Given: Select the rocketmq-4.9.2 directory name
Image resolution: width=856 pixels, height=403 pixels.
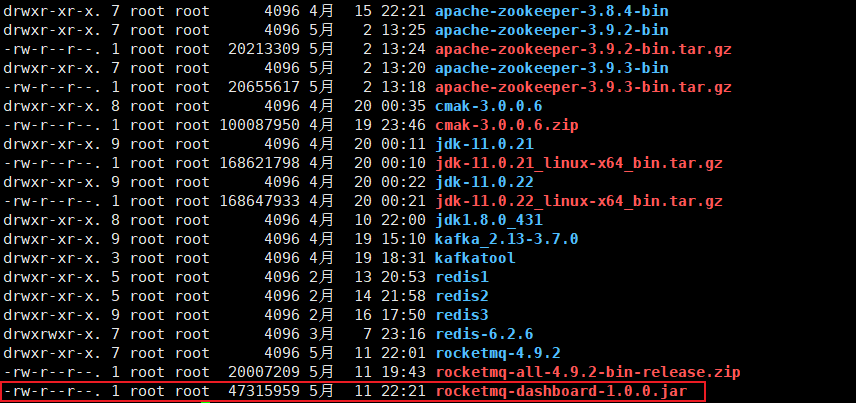Looking at the screenshot, I should point(498,353).
